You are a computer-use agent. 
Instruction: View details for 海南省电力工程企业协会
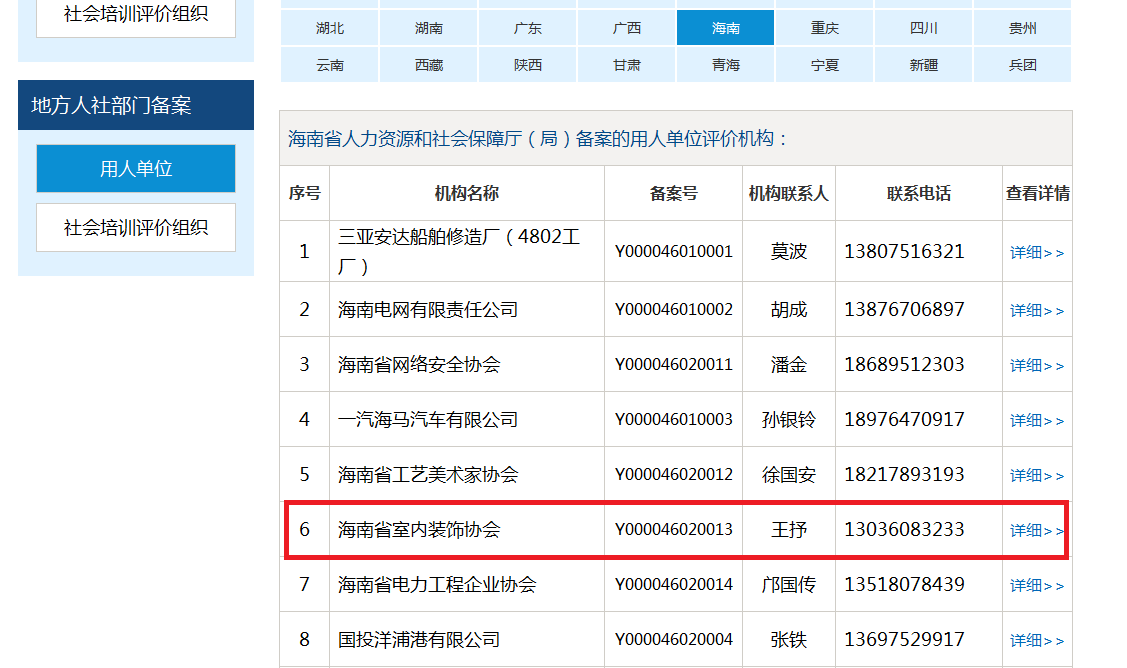pos(1036,585)
